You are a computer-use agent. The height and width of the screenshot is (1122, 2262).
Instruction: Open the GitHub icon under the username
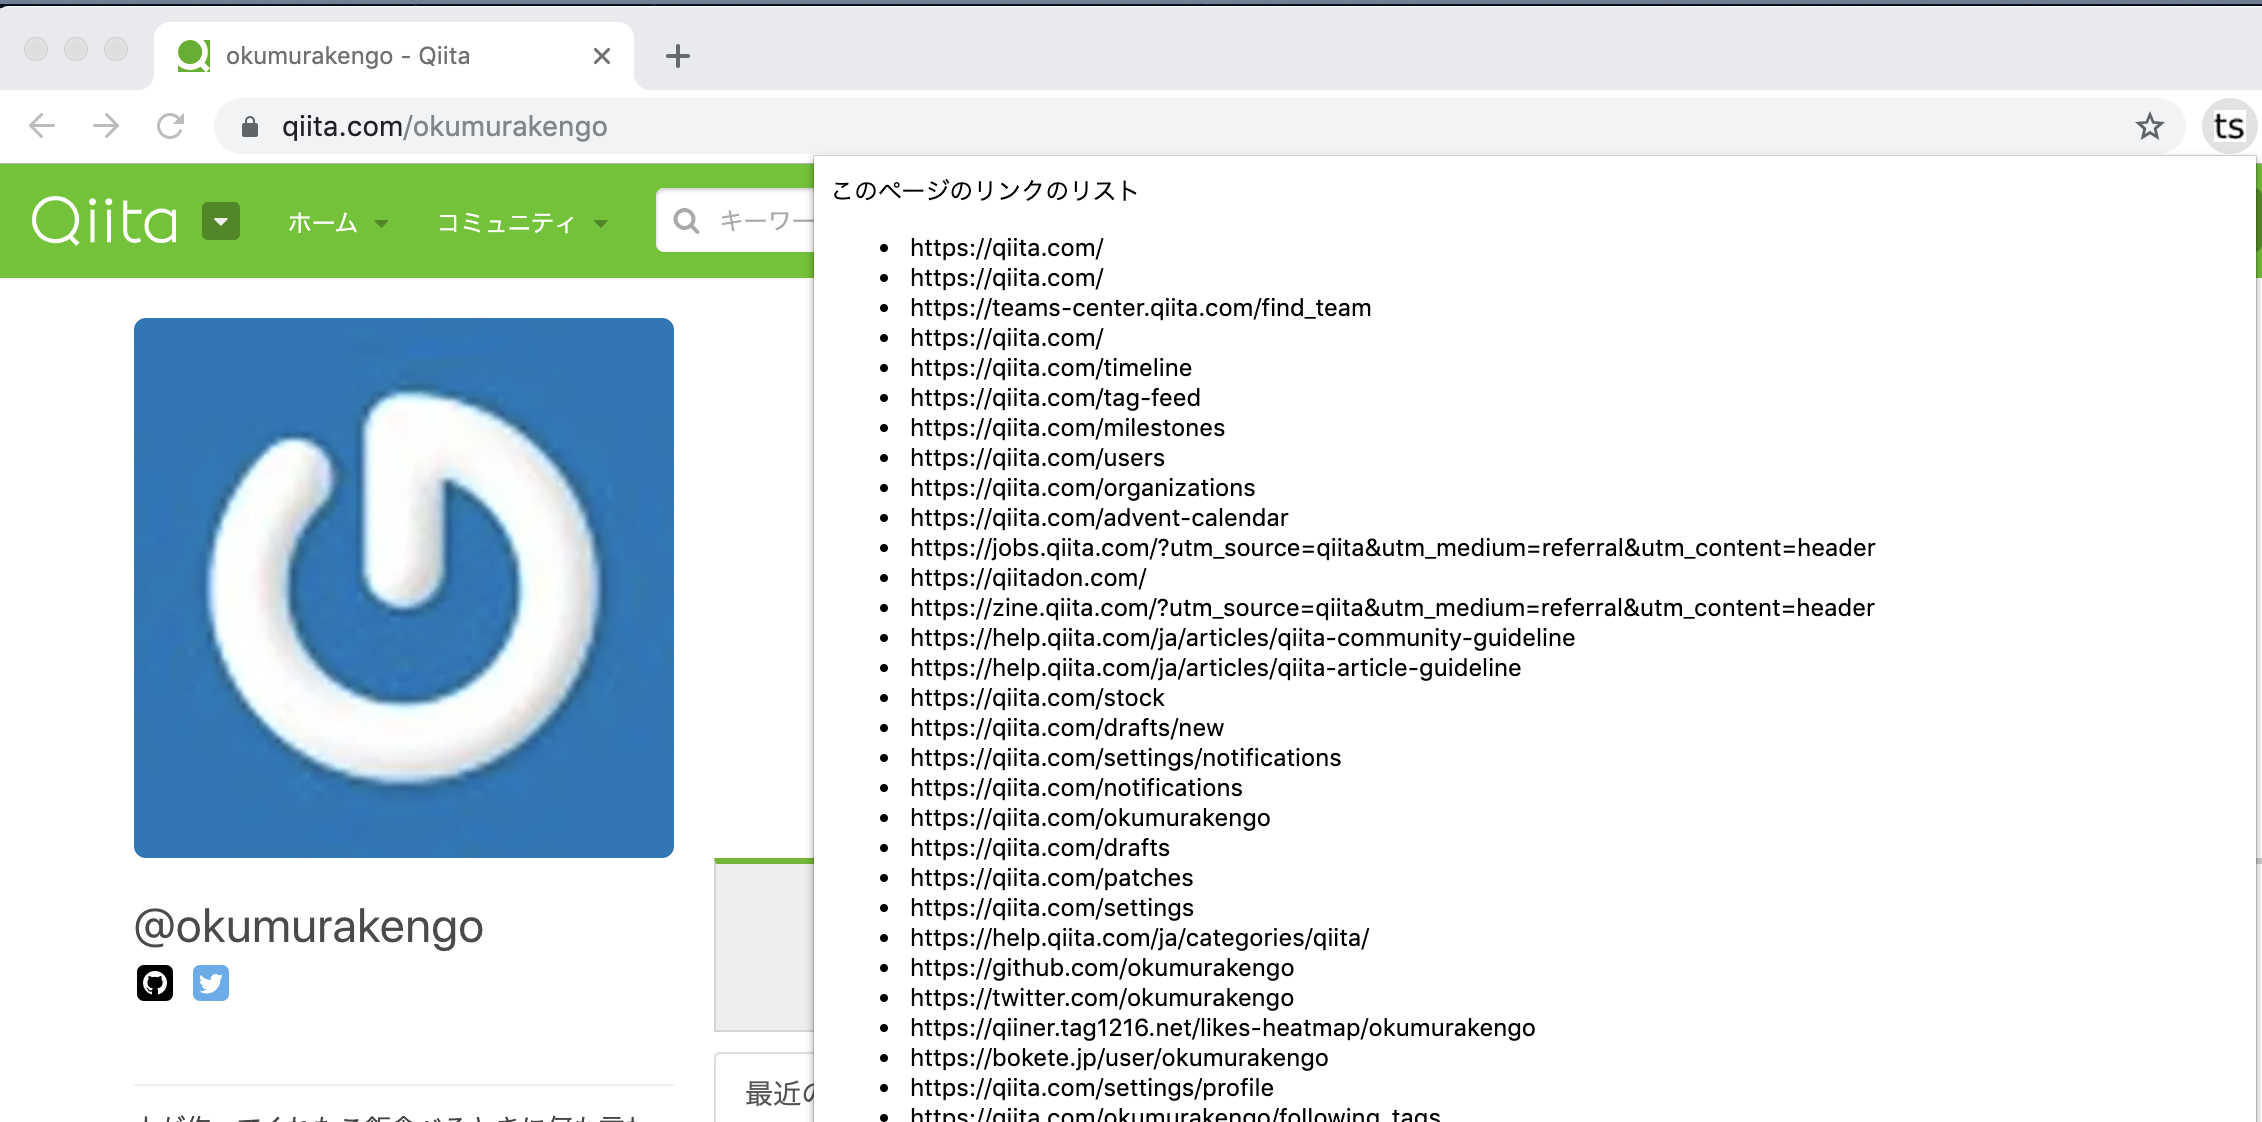click(155, 983)
